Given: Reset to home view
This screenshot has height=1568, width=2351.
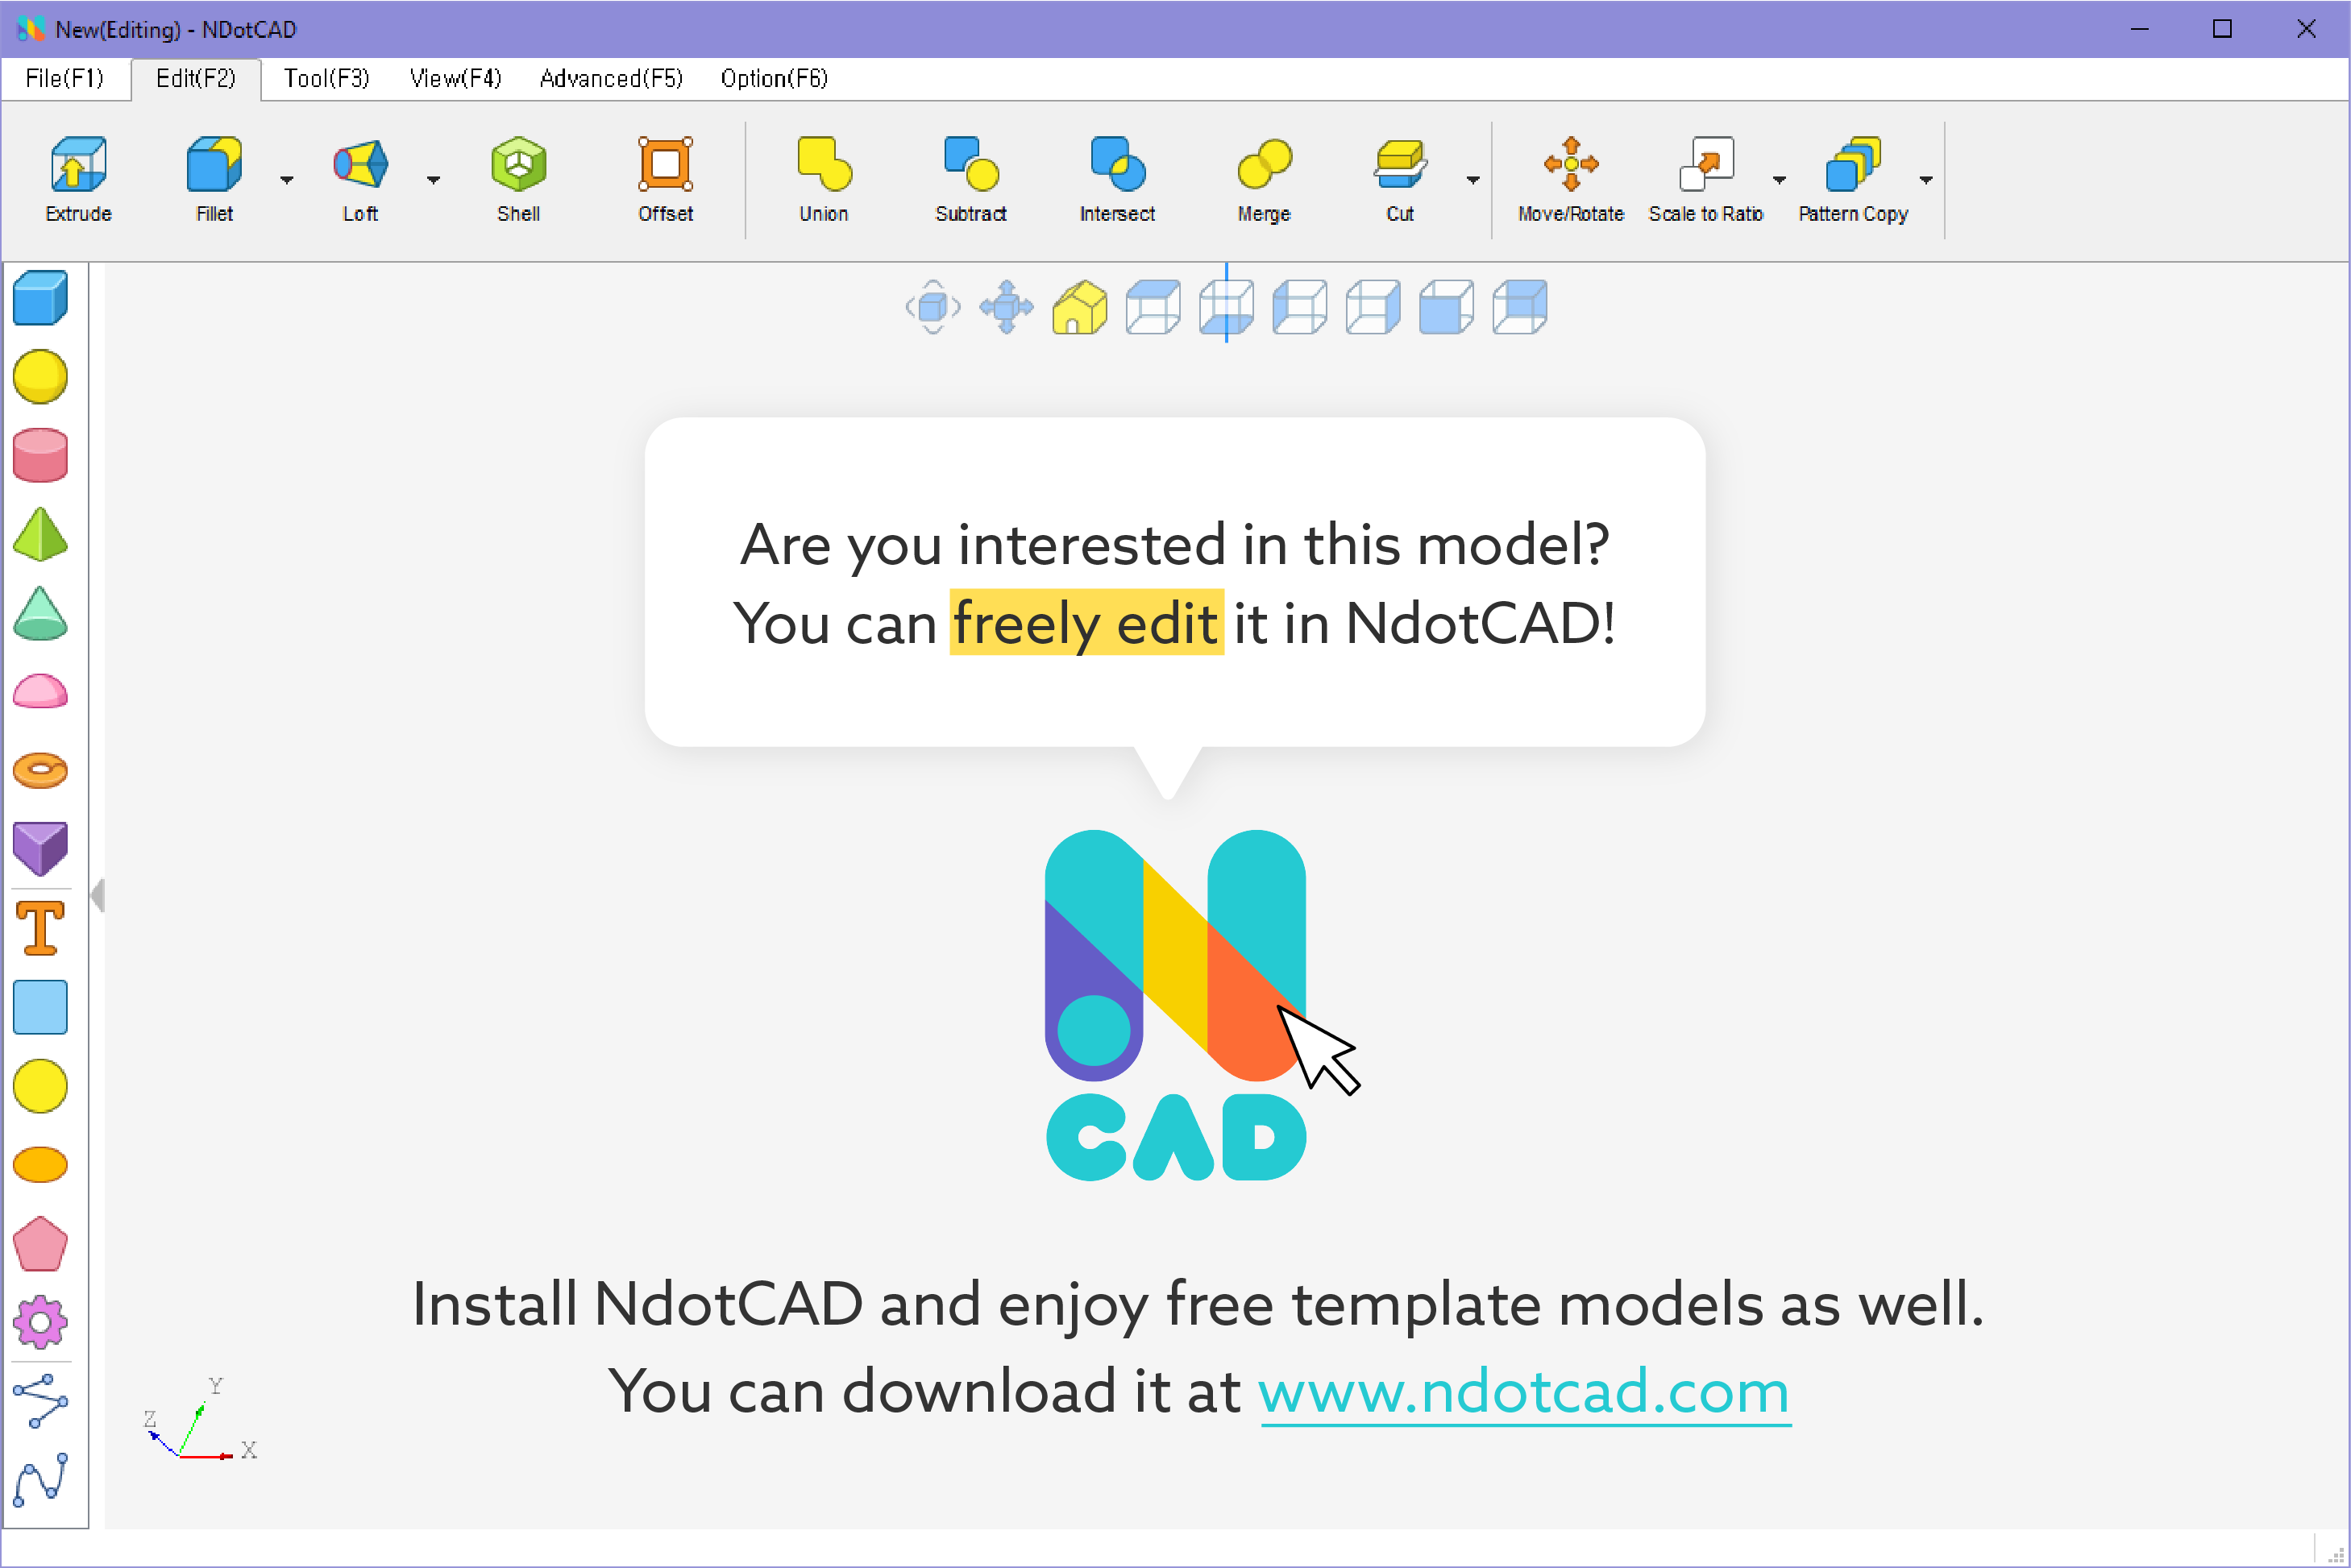Looking at the screenshot, I should point(1080,307).
